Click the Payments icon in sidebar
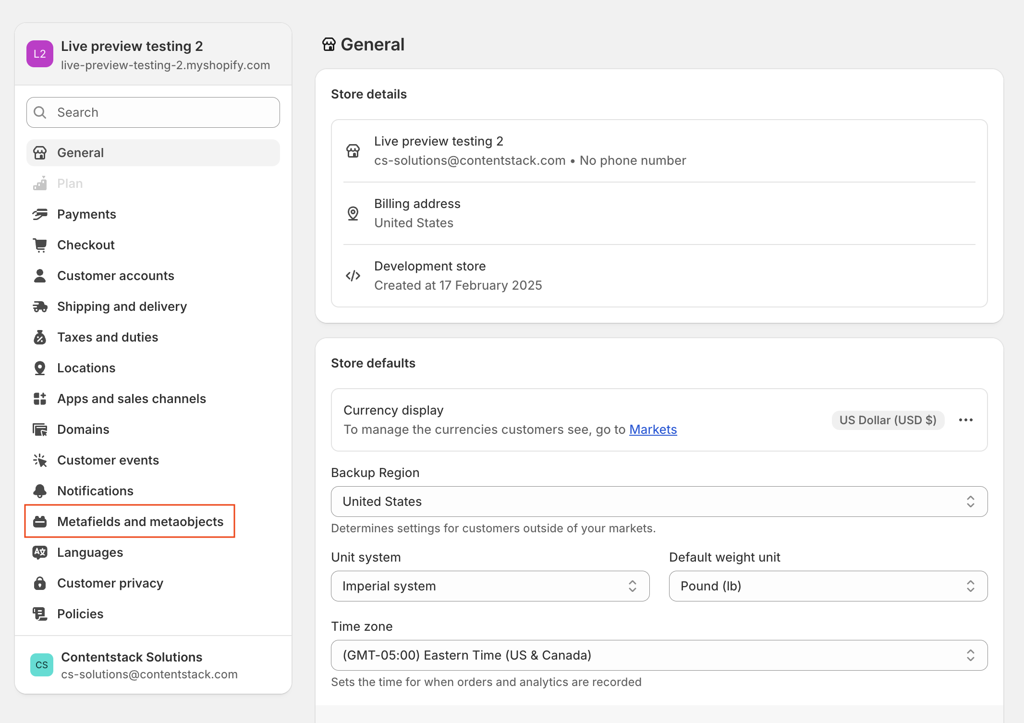The width and height of the screenshot is (1024, 723). pos(40,214)
